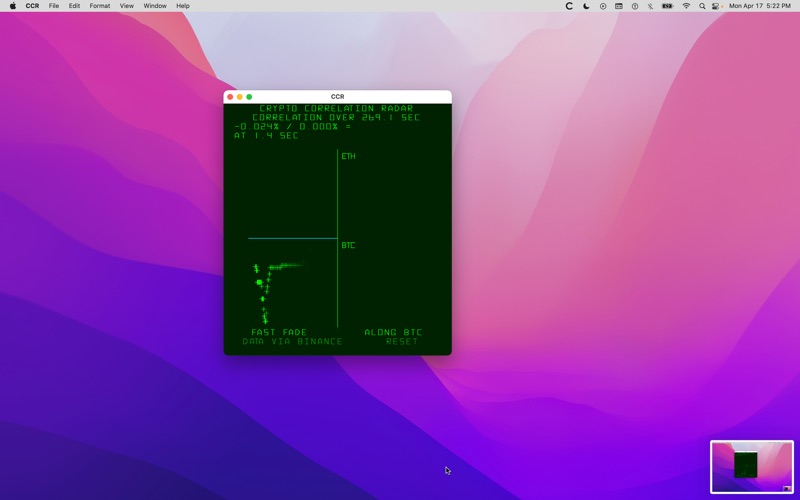Expand the View menu

[x=126, y=6]
